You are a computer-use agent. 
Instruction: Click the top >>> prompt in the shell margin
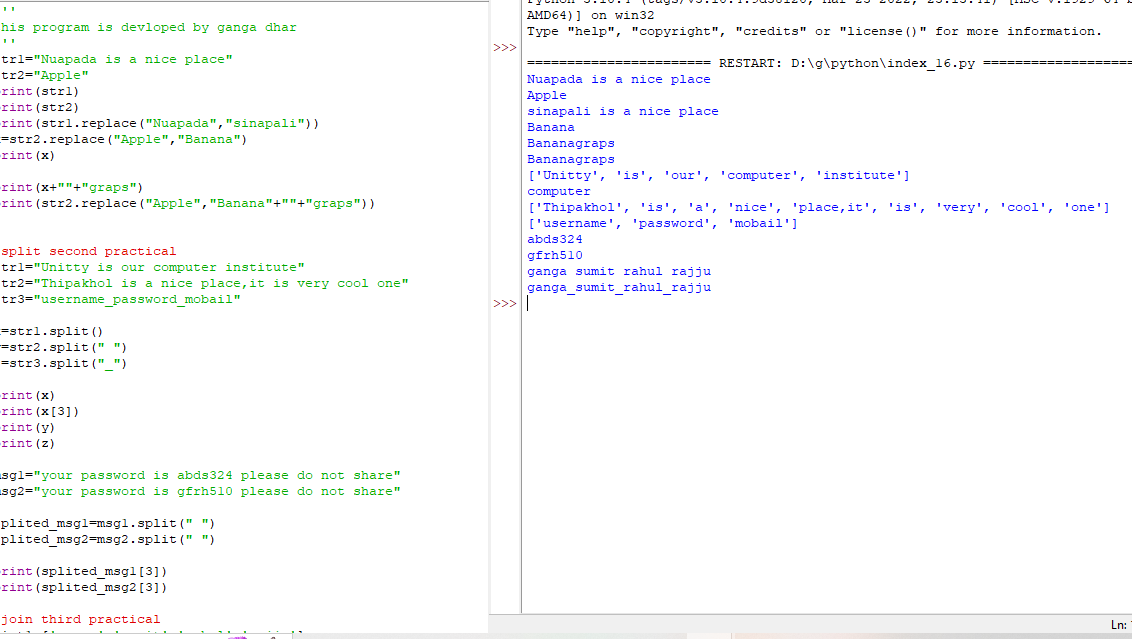click(505, 47)
